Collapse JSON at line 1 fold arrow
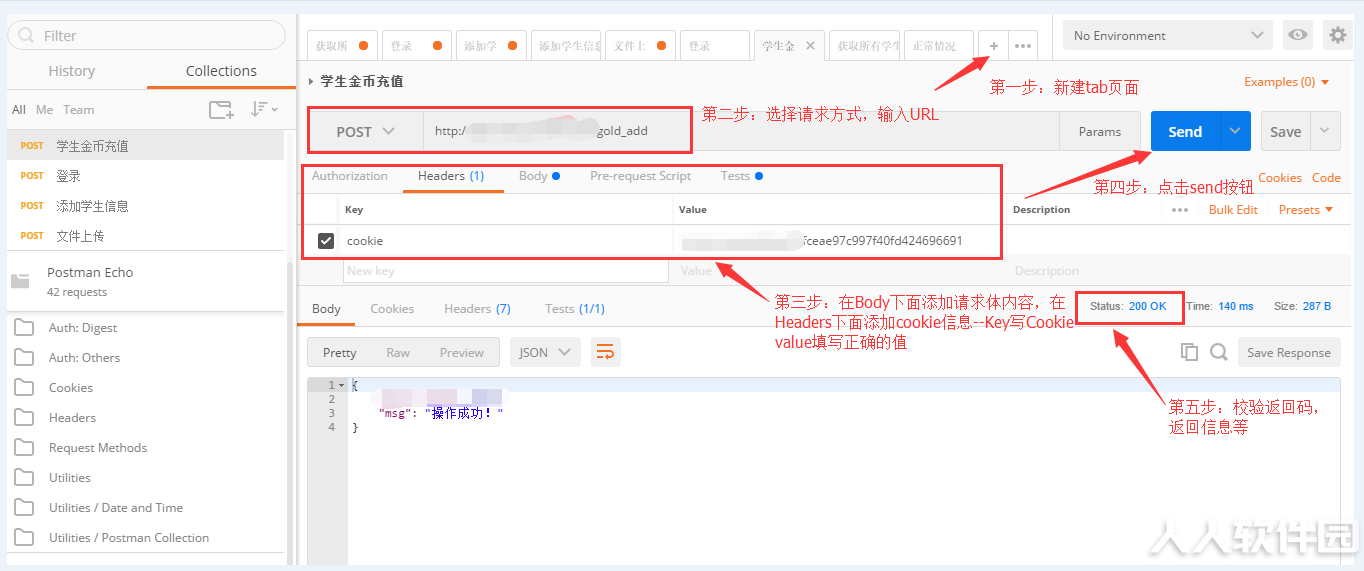 pos(342,385)
